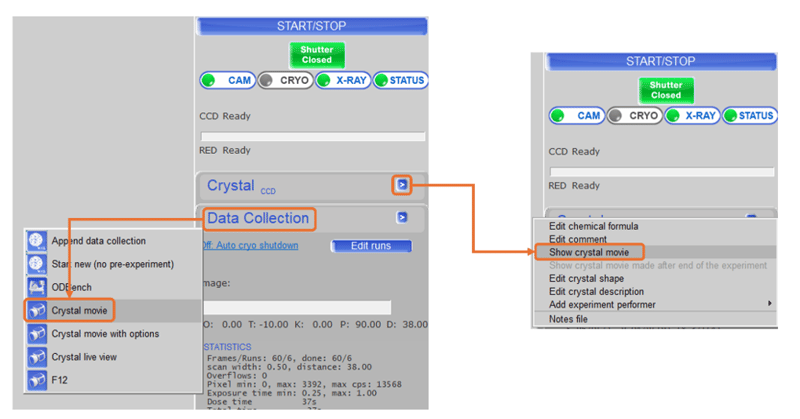Open ODBench from the menu

[113, 287]
